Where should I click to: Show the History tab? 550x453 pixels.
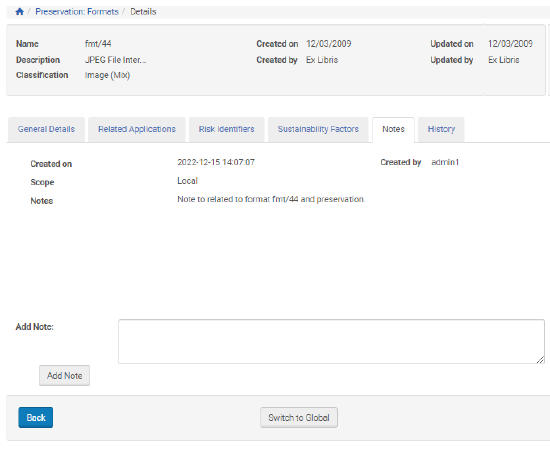click(x=441, y=129)
